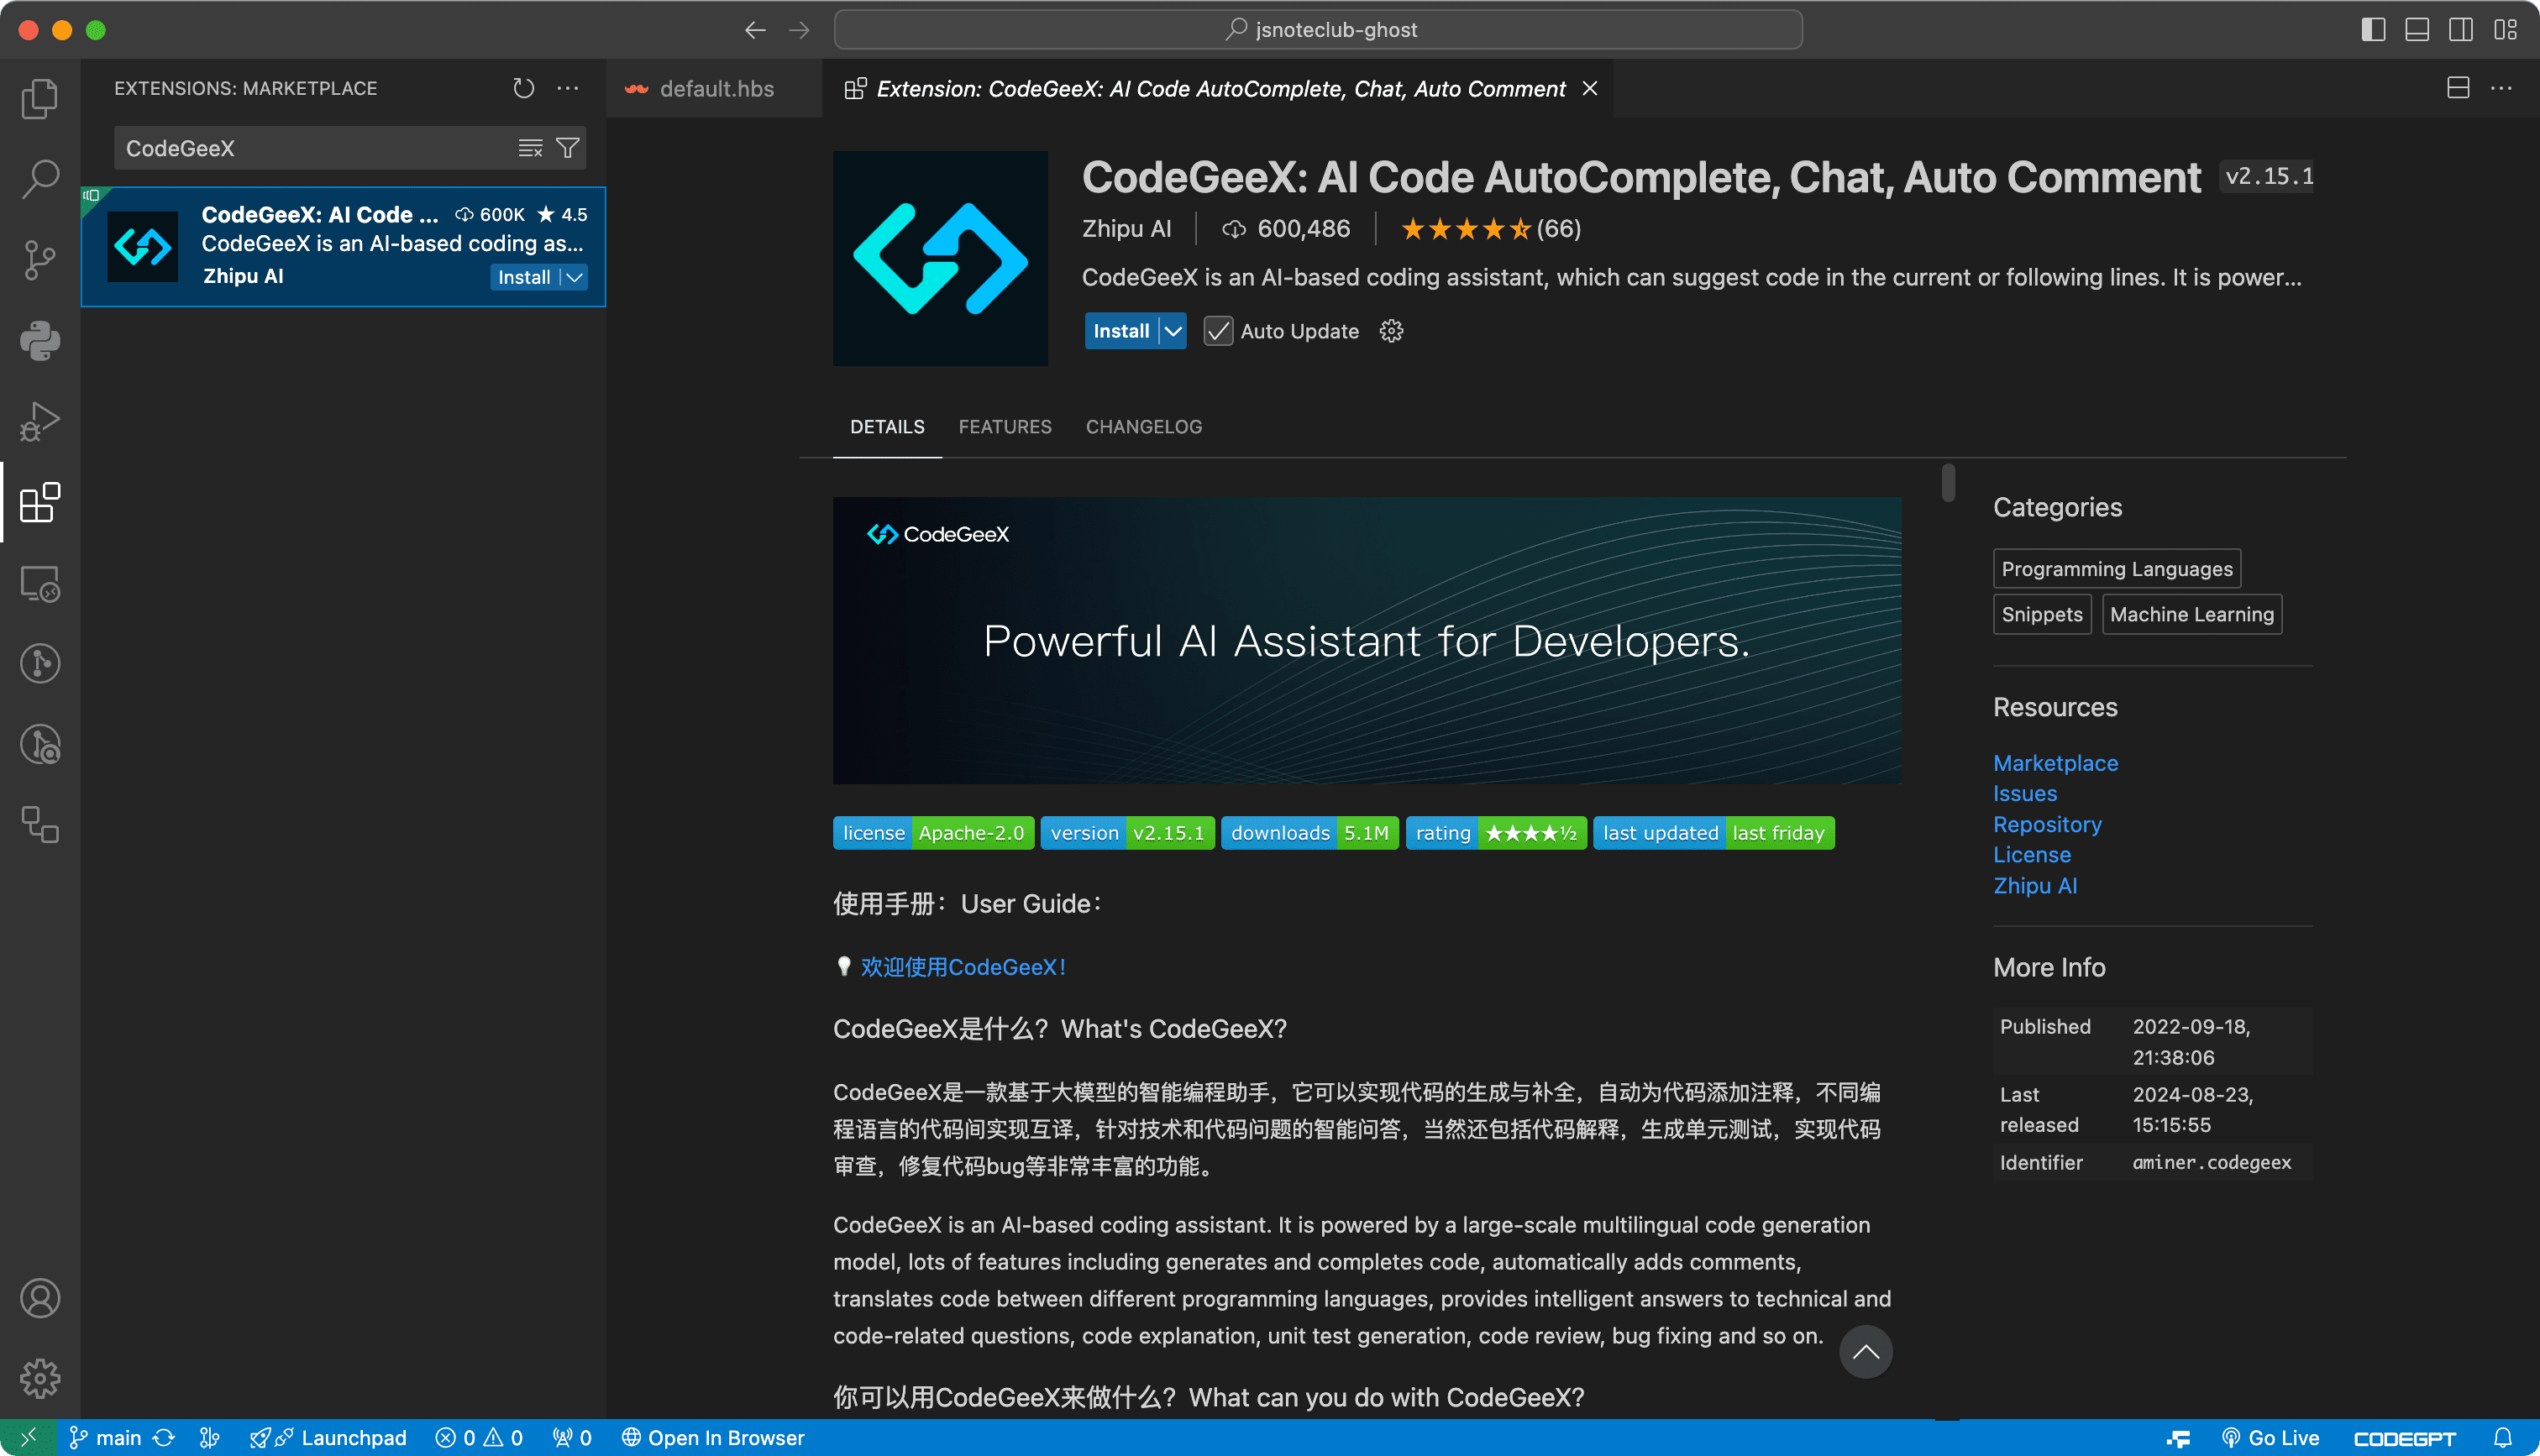Viewport: 2540px width, 1456px height.
Task: Open the Marketplace resource link
Action: (x=2055, y=763)
